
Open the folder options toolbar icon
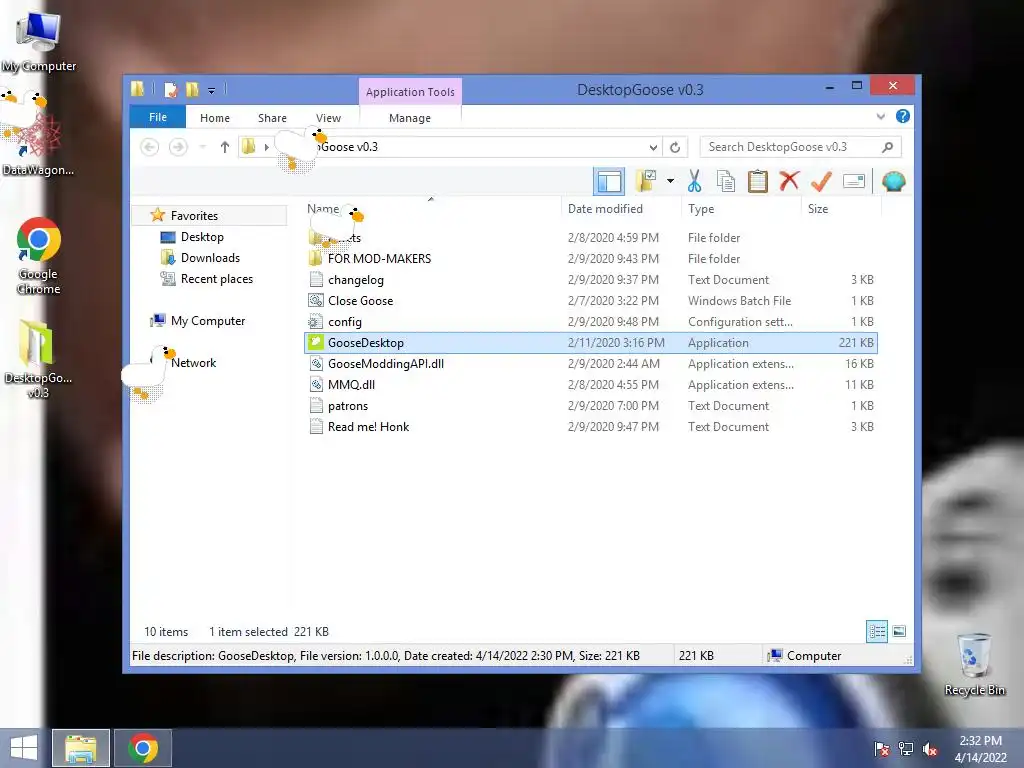[647, 181]
